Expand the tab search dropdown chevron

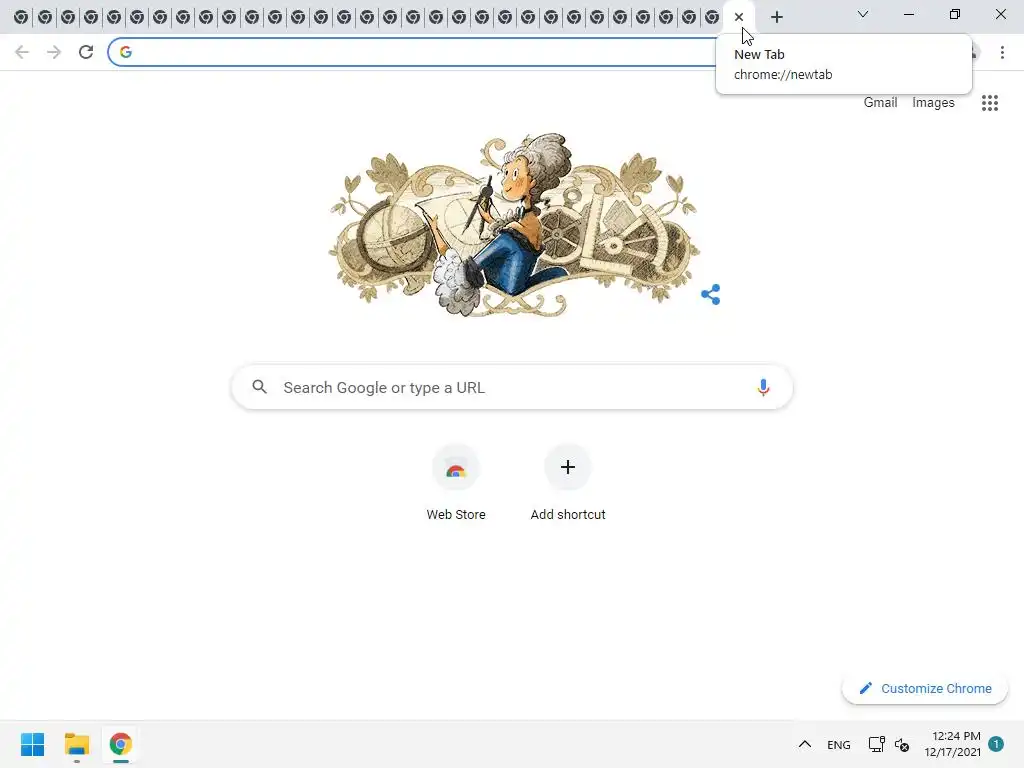(863, 14)
